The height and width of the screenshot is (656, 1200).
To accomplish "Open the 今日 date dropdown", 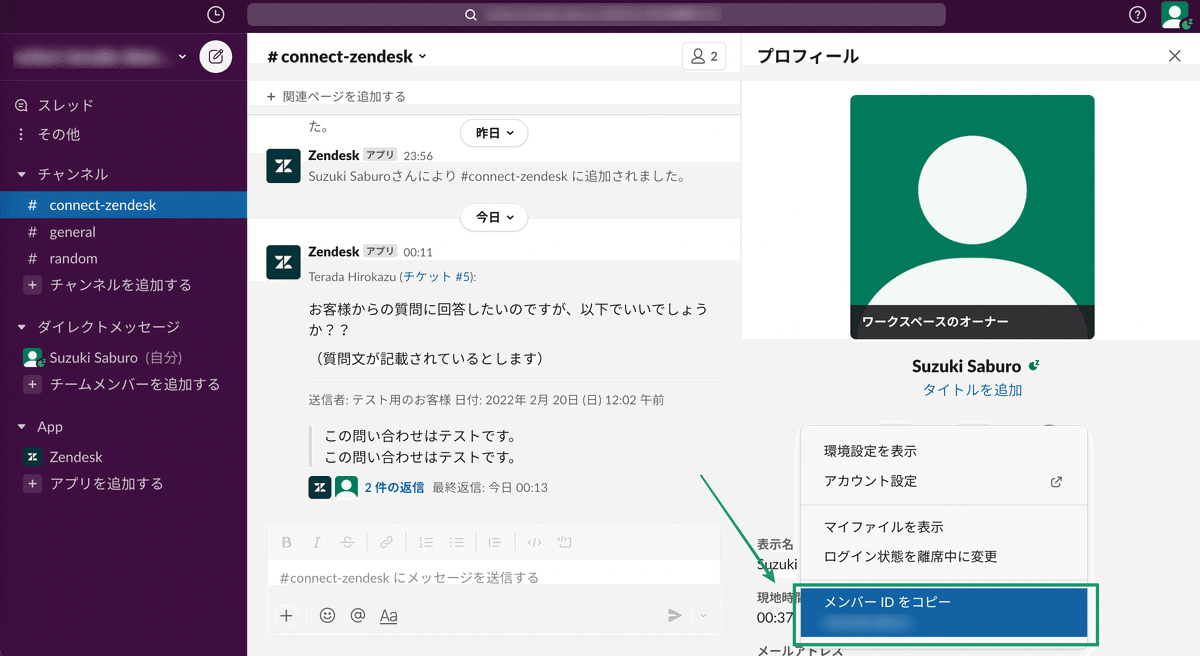I will 494,217.
